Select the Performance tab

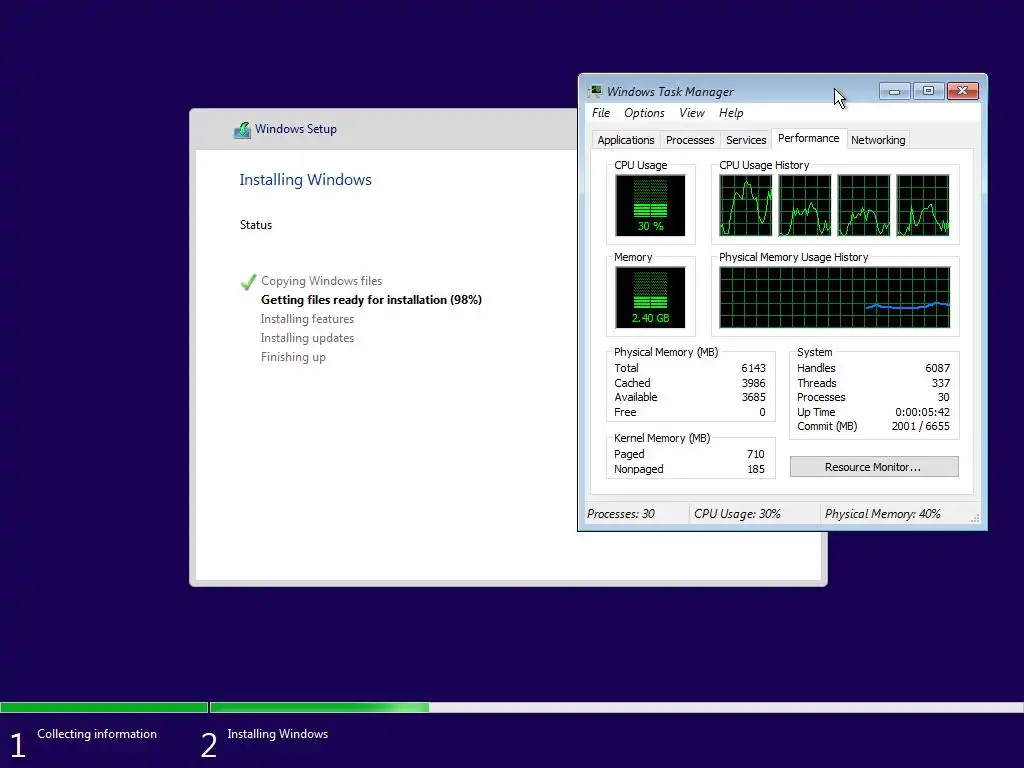click(x=808, y=138)
